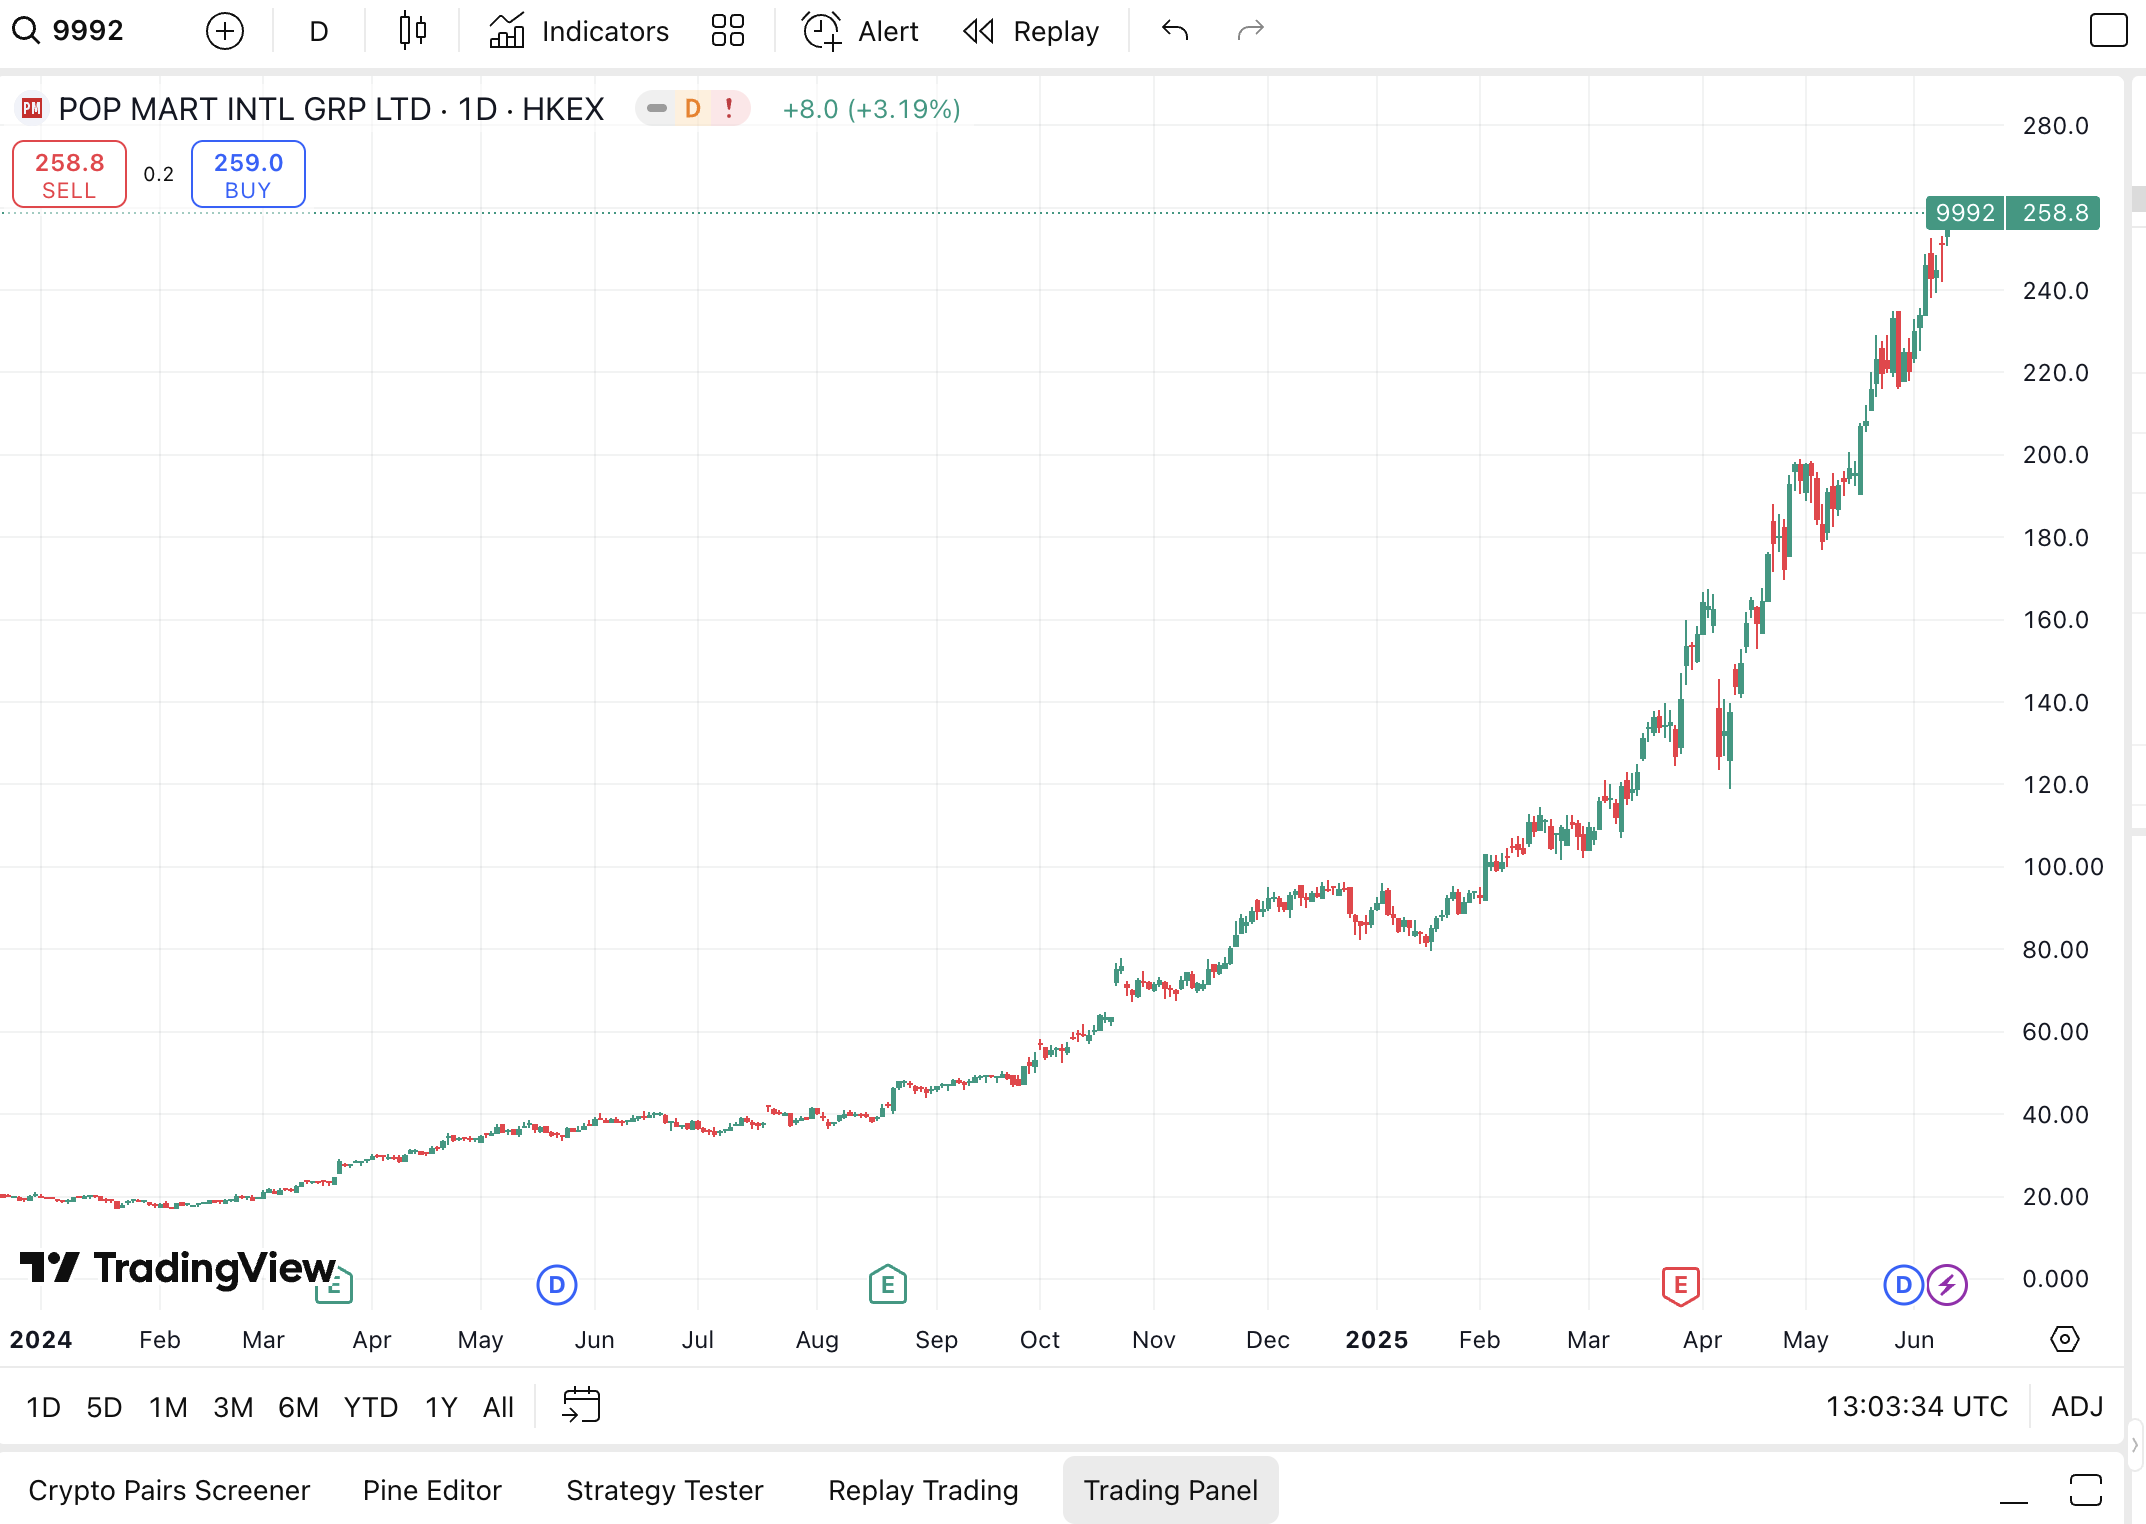Click the earnings E marker near September

[x=888, y=1285]
